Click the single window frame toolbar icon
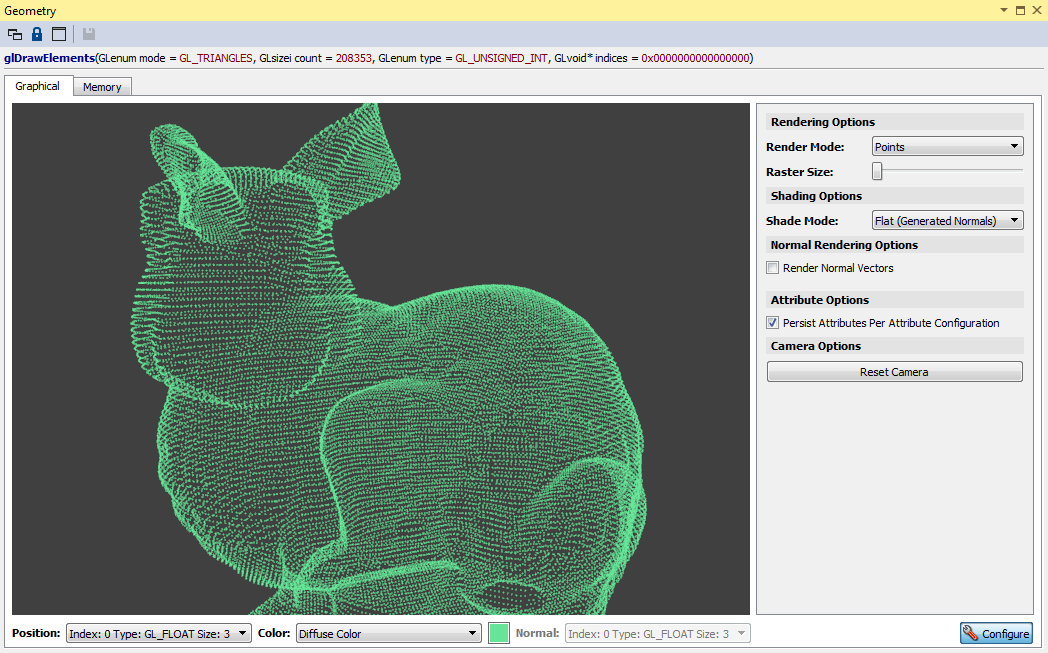This screenshot has width=1048, height=653. click(59, 34)
